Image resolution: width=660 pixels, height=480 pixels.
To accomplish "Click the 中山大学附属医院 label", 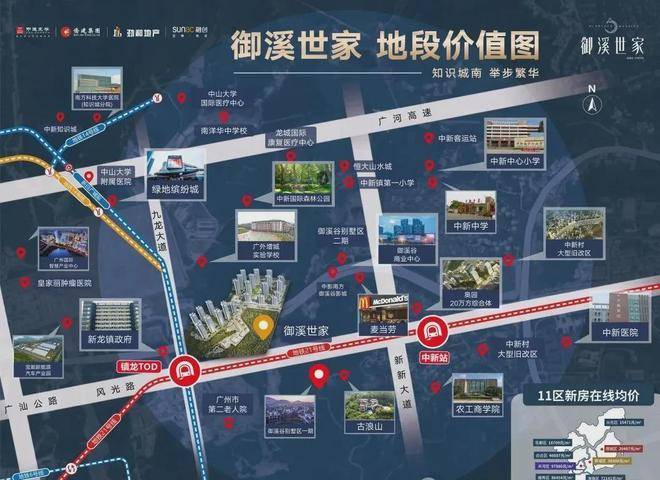I will pyautogui.click(x=116, y=176).
